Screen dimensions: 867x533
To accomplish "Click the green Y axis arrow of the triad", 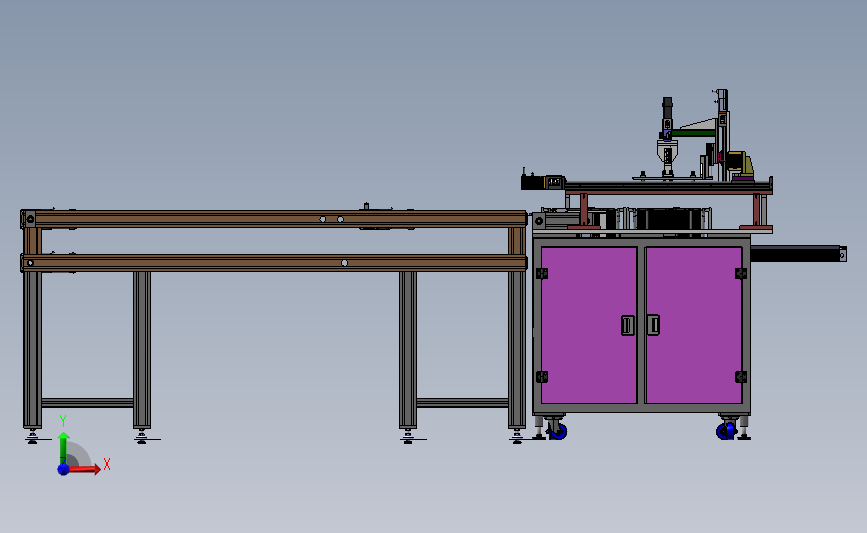I will [x=64, y=448].
